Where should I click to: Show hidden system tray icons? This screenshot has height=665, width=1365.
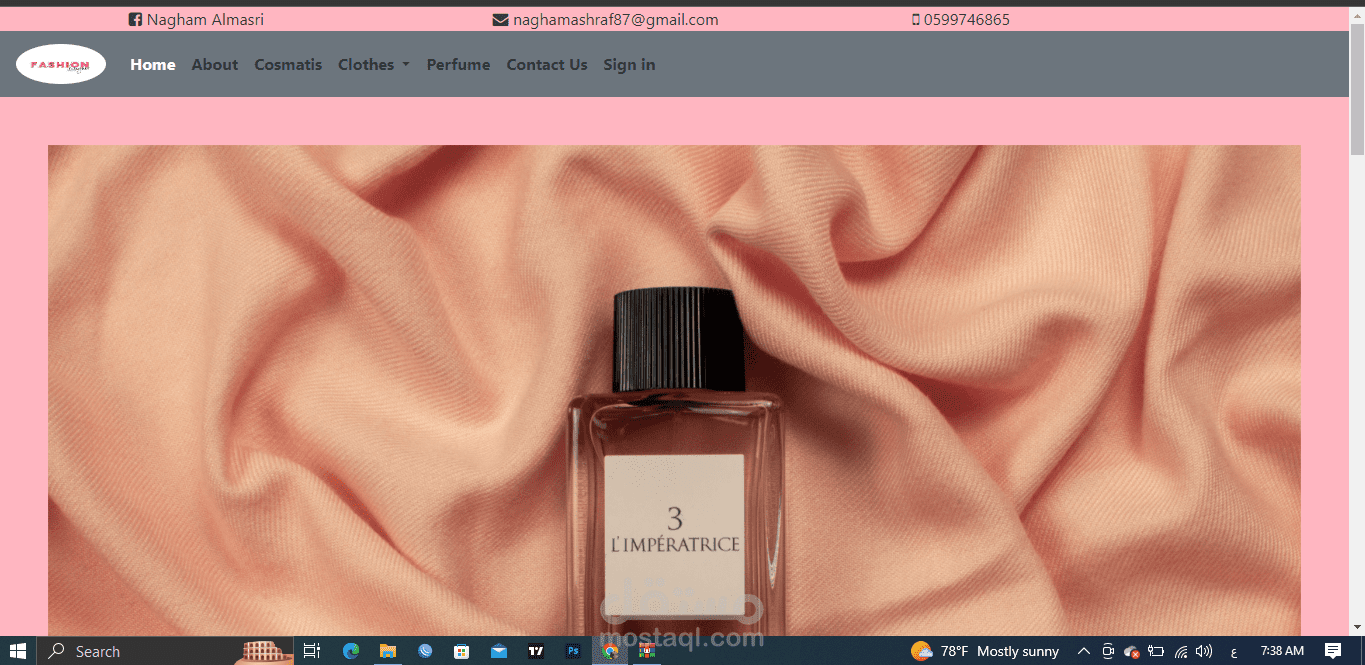(1083, 651)
